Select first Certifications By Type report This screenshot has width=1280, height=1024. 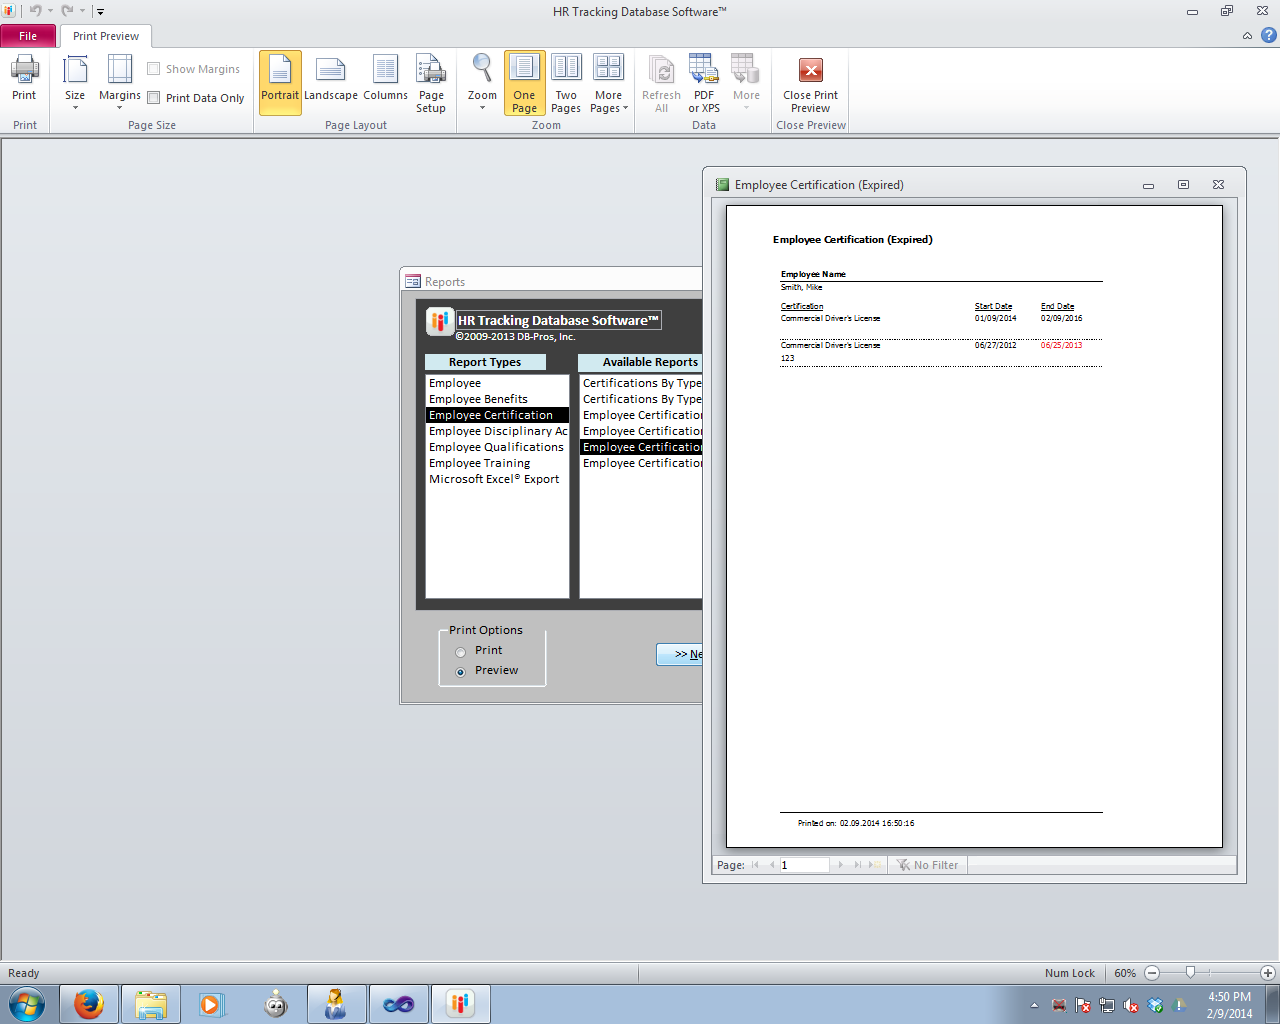click(642, 383)
